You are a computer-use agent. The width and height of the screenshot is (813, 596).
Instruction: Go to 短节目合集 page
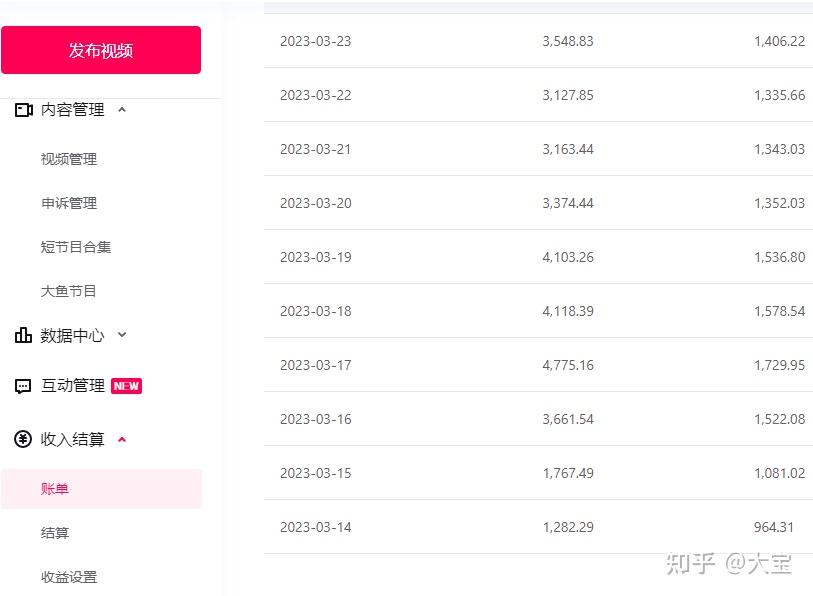click(x=76, y=247)
